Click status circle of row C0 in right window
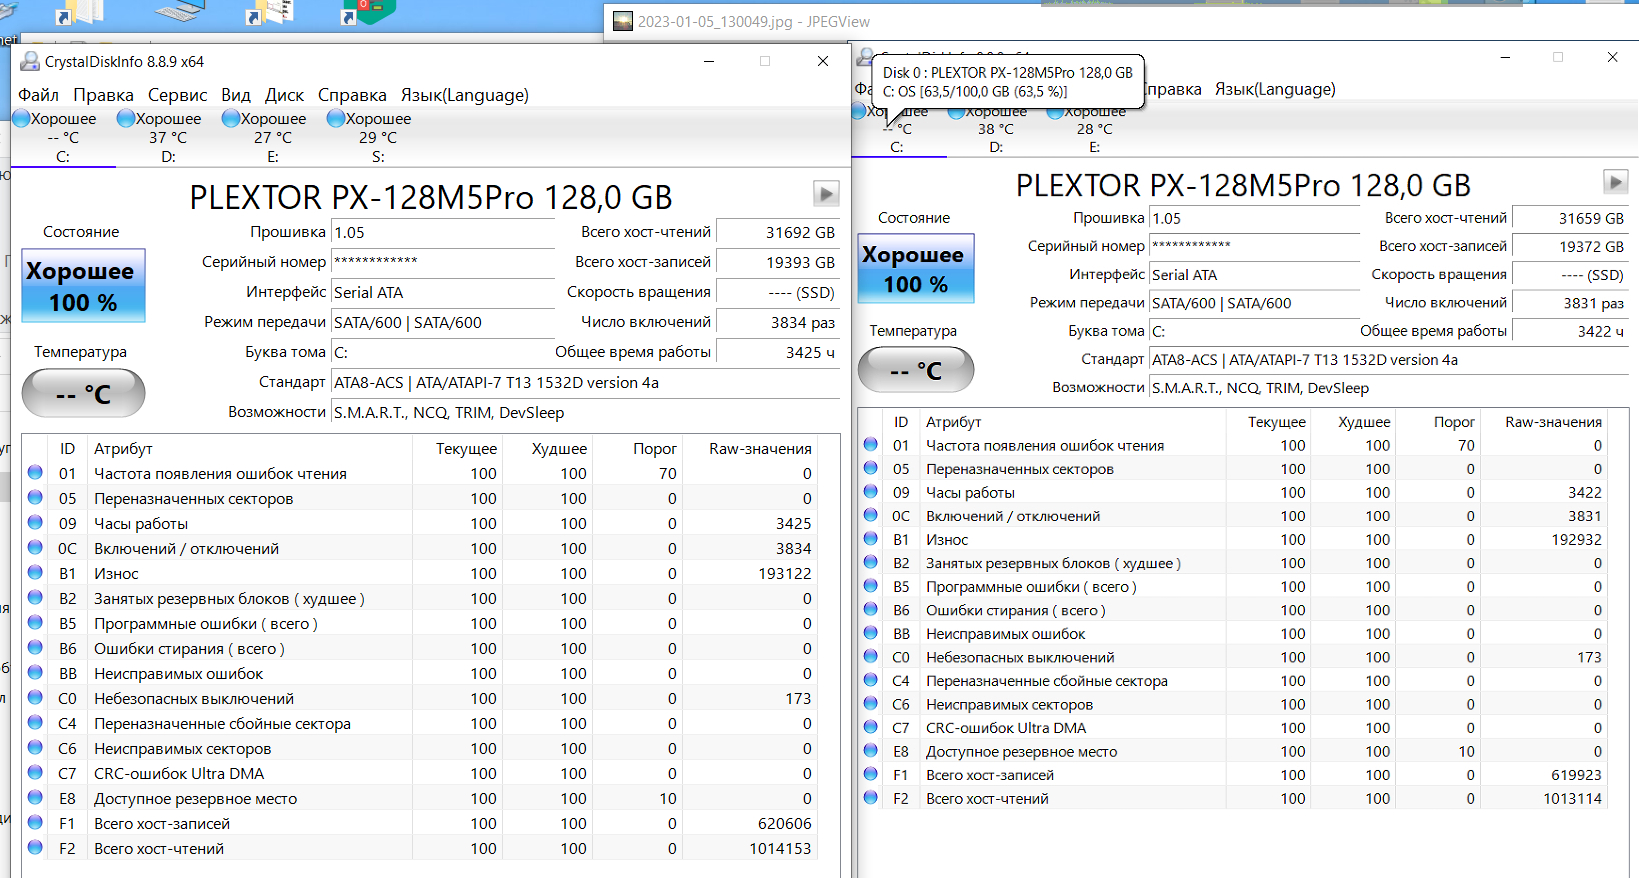1639x878 pixels. click(871, 657)
